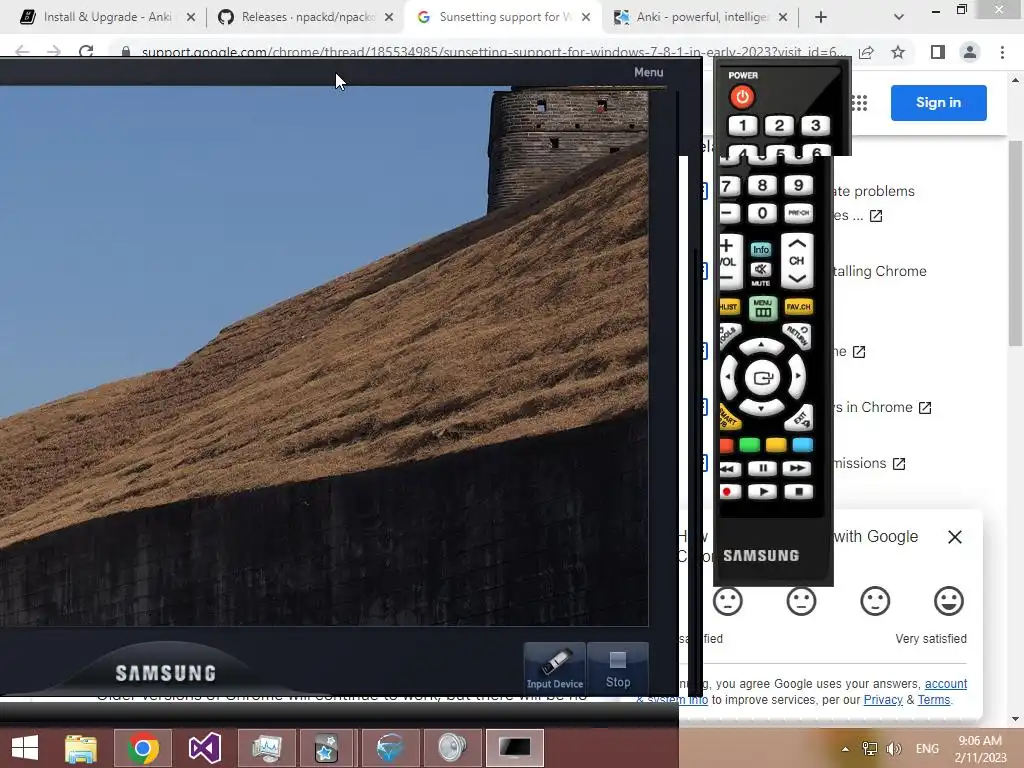Mute the TV using remote MUTE button
The width and height of the screenshot is (1024, 768).
761,270
